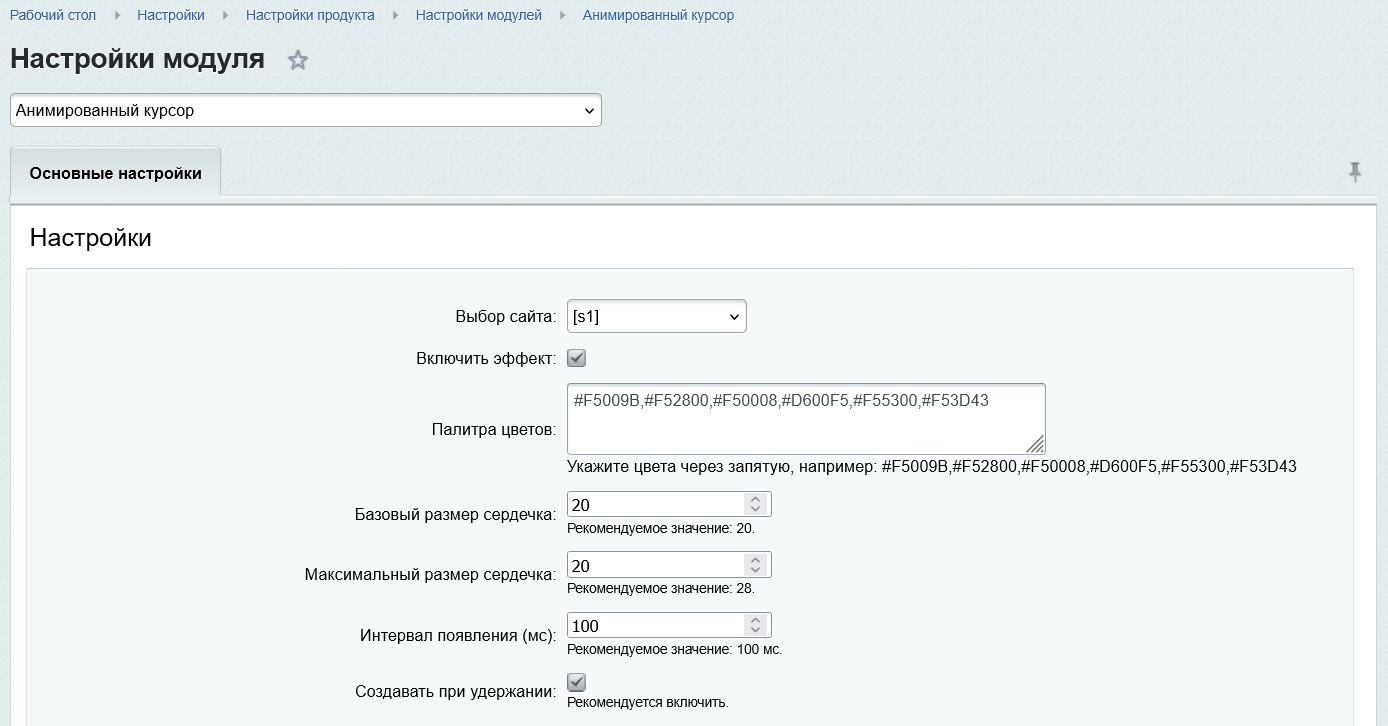1388x726 pixels.
Task: Toggle the 'Создавать при удержании' checkbox
Action: click(576, 682)
